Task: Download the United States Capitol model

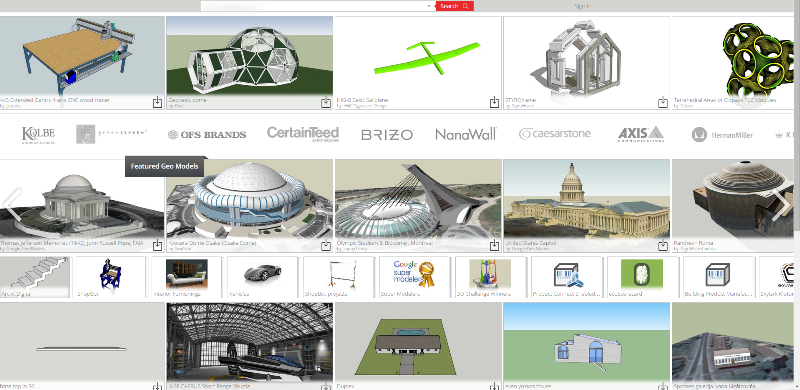Action: tap(663, 246)
